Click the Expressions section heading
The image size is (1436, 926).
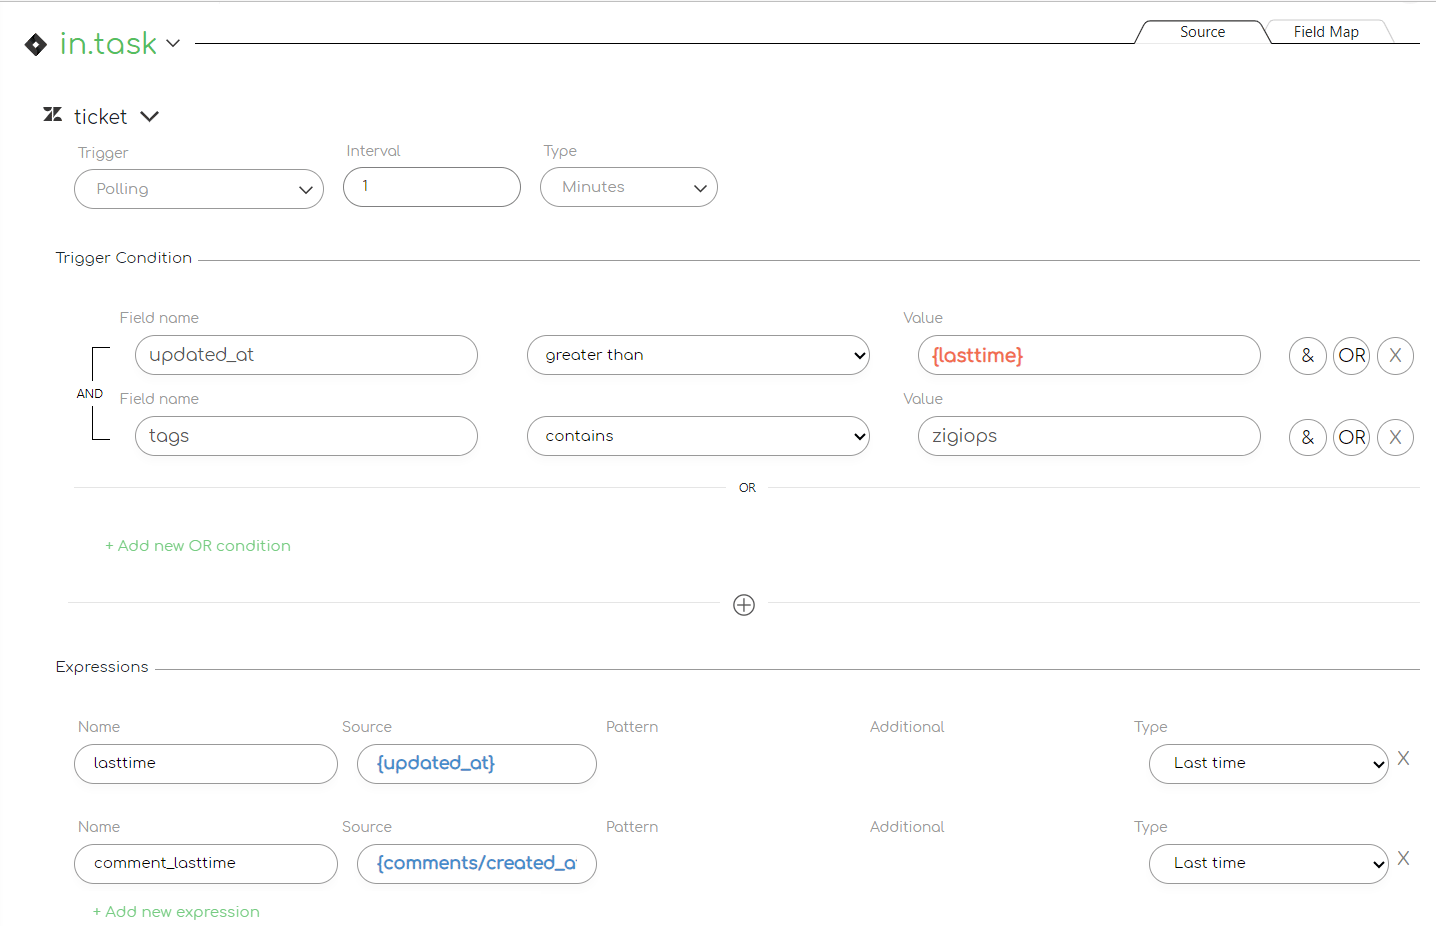(x=102, y=667)
